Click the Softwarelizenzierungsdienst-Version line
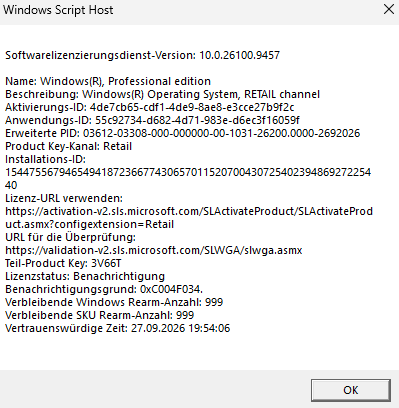The height and width of the screenshot is (408, 399). [x=142, y=55]
